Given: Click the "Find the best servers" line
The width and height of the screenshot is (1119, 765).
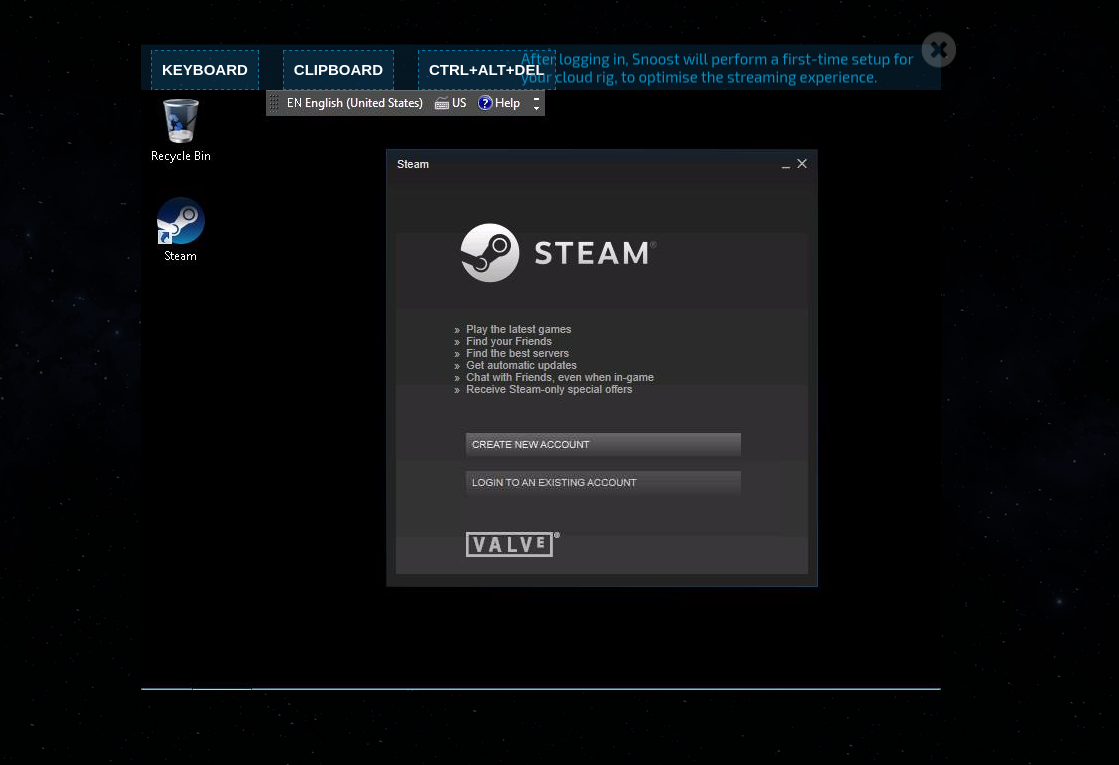Looking at the screenshot, I should (x=517, y=353).
